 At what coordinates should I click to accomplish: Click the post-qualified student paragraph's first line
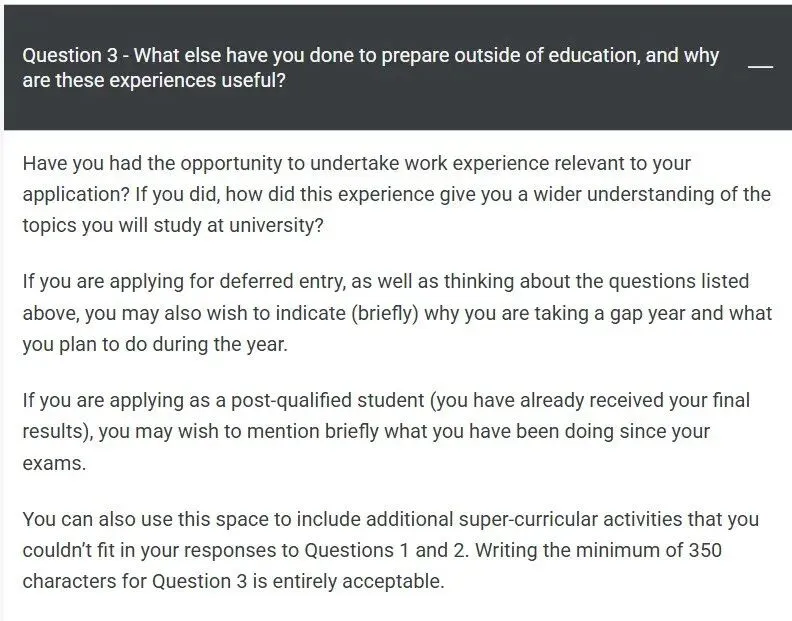click(385, 401)
